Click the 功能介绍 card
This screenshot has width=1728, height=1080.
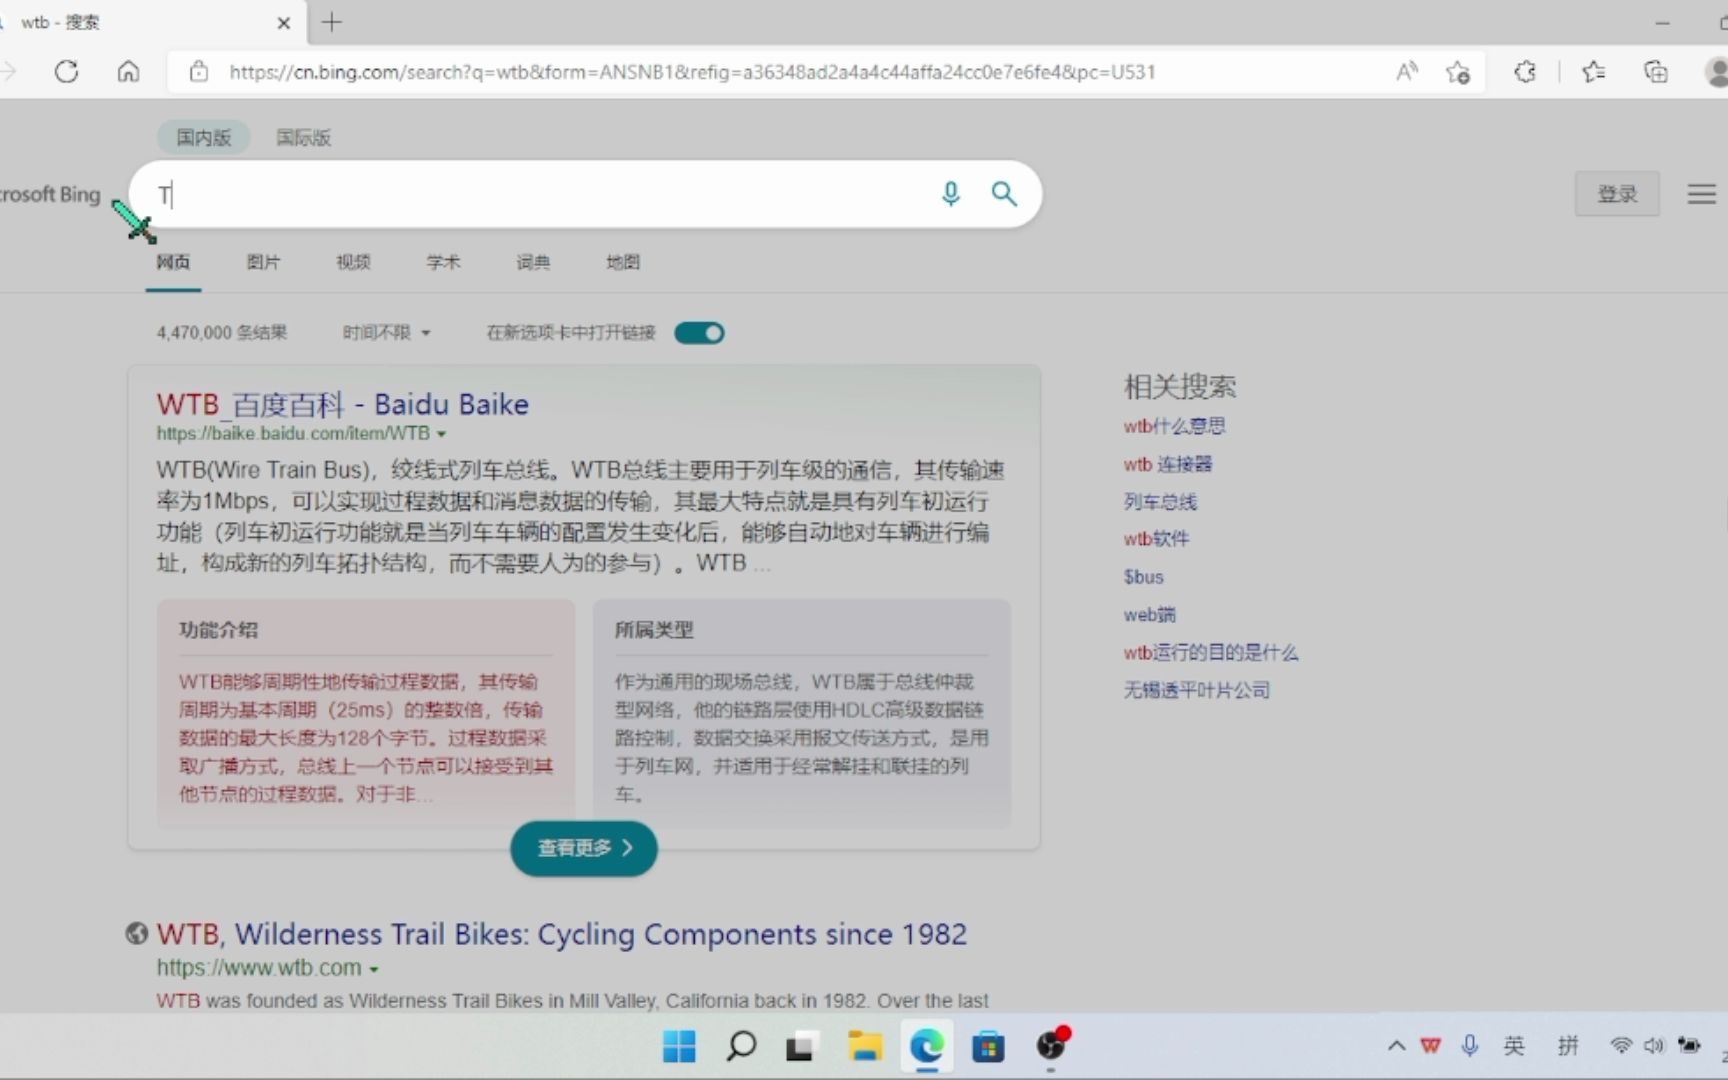pos(366,713)
